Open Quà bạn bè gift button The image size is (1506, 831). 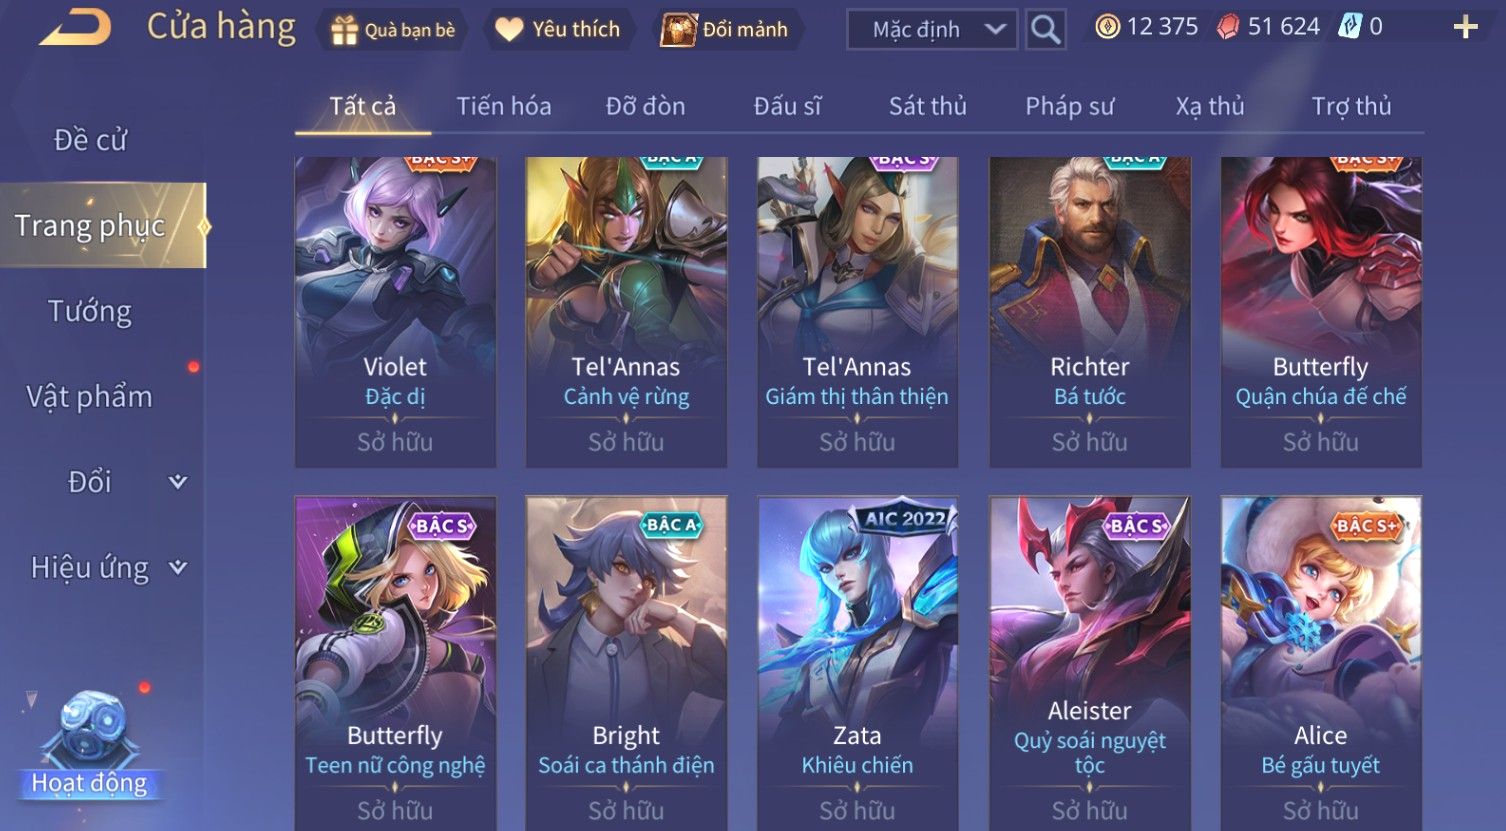click(x=392, y=30)
